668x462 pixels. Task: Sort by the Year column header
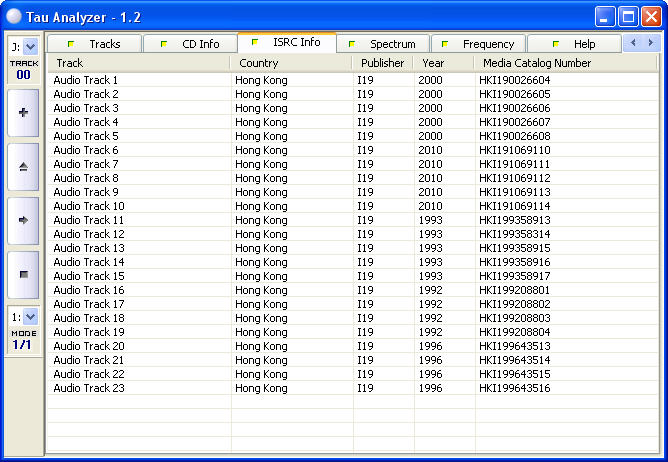tap(444, 63)
